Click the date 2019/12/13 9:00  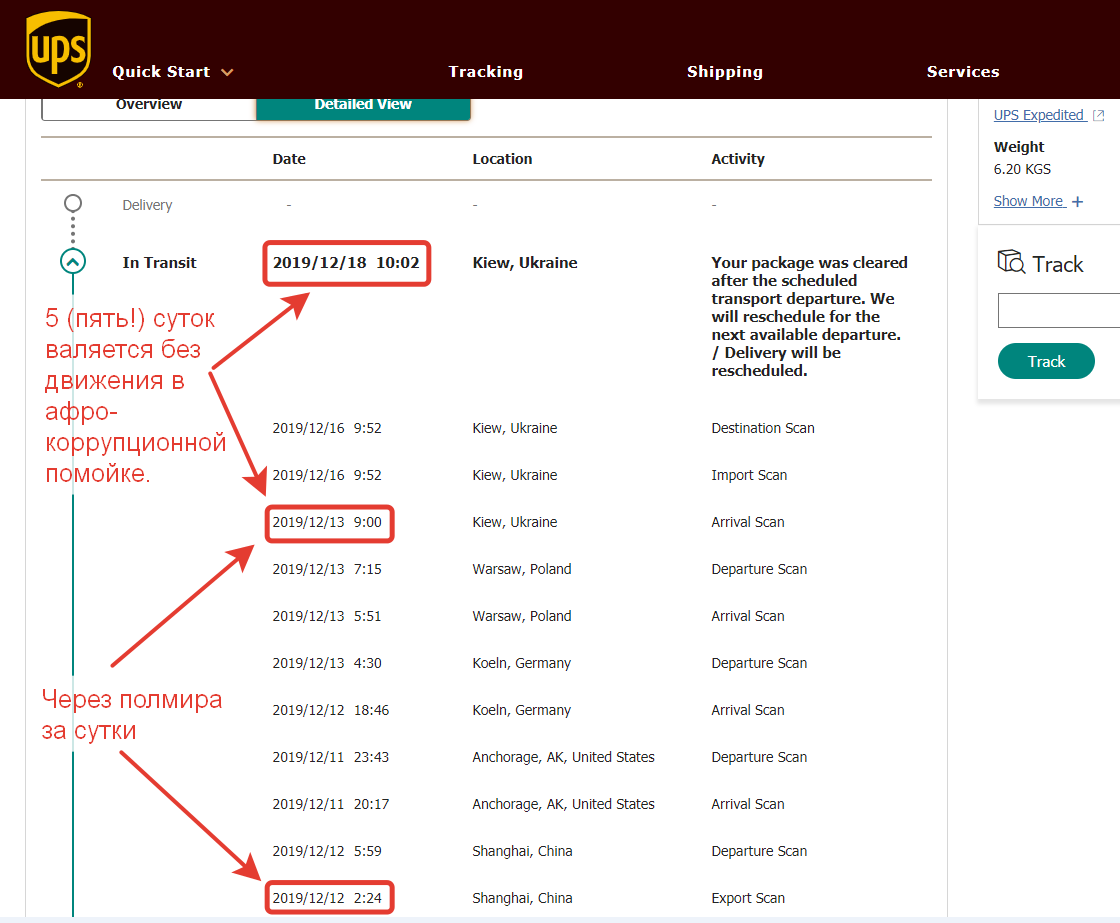327,522
